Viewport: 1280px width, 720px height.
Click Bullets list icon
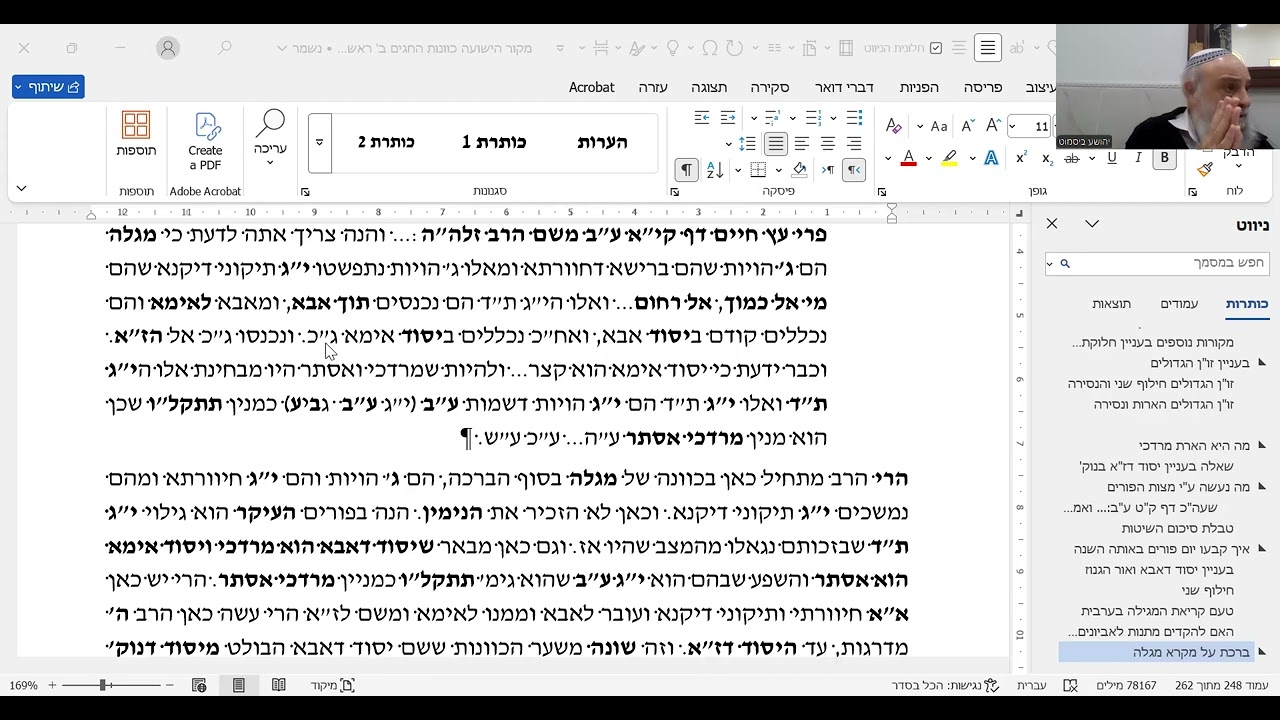coord(853,118)
